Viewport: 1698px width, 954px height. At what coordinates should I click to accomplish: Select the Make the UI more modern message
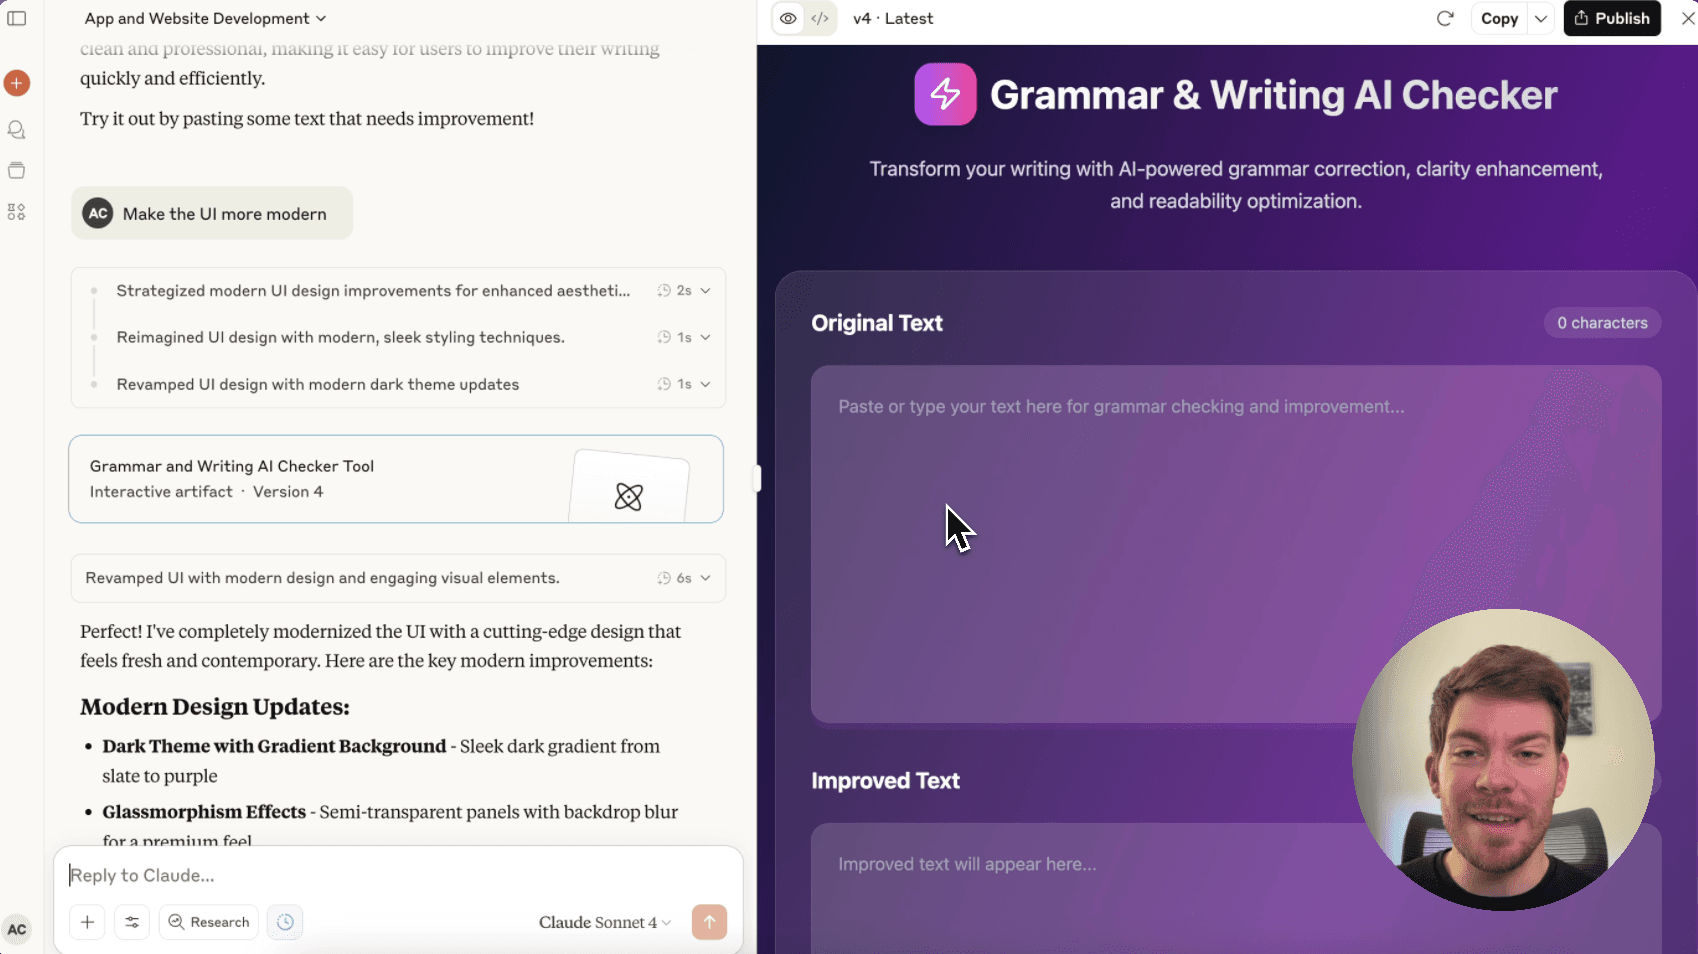point(212,213)
